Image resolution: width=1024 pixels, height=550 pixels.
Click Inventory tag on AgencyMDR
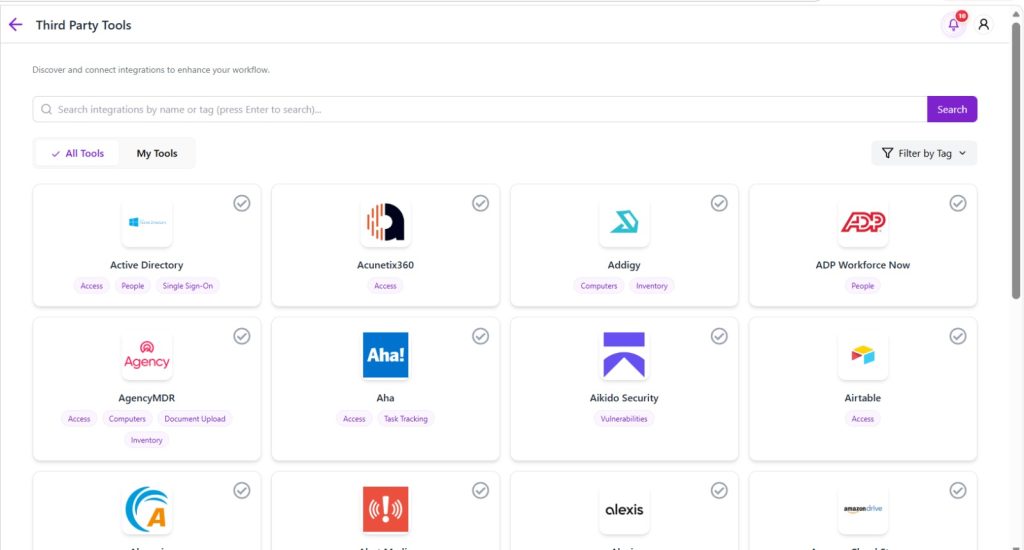(x=146, y=440)
